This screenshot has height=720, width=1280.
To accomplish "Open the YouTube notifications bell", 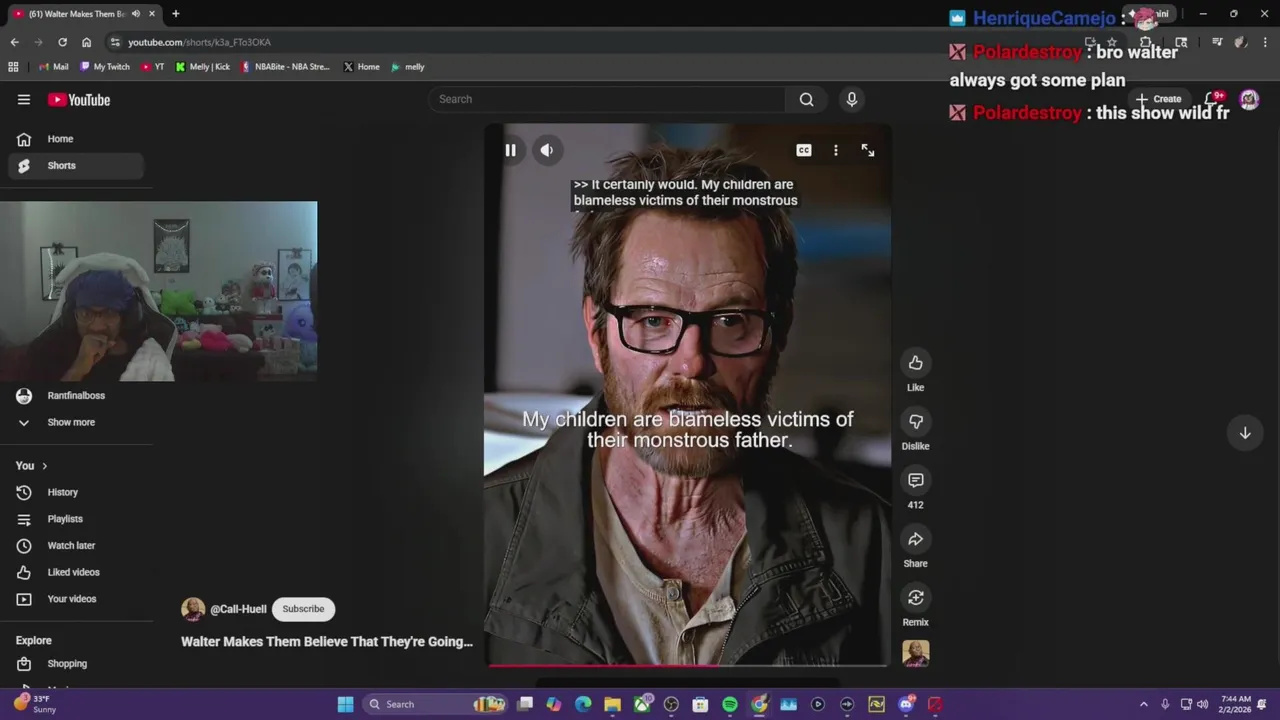I will tap(1211, 99).
